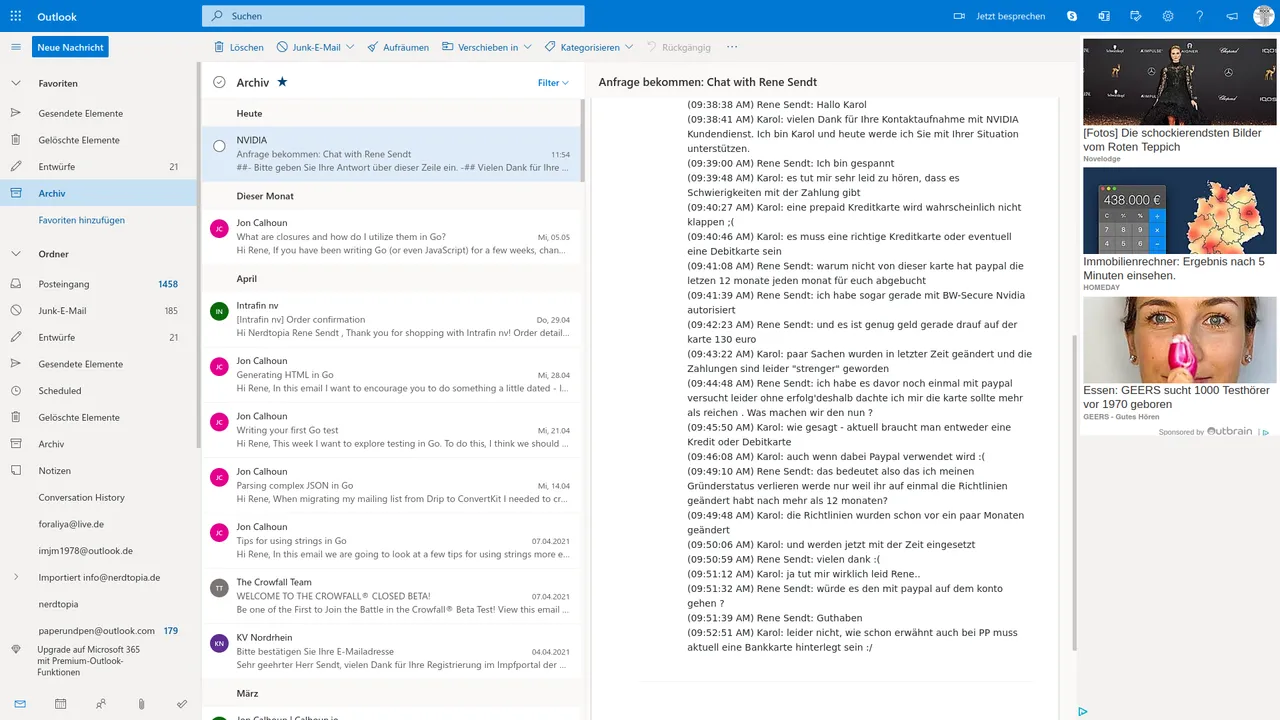Viewport: 1280px width, 720px height.
Task: Open email 'Generating HTML in Go'
Action: [391, 374]
